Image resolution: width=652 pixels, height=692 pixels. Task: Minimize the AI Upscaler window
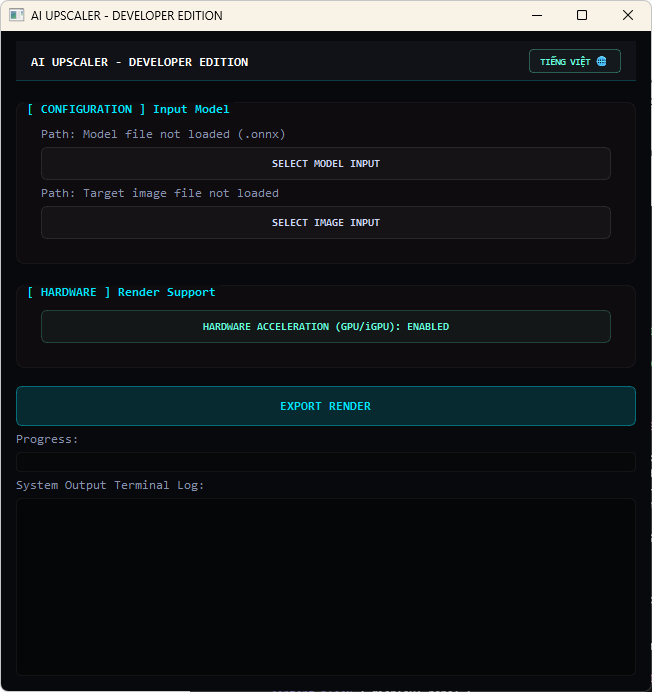[x=537, y=15]
